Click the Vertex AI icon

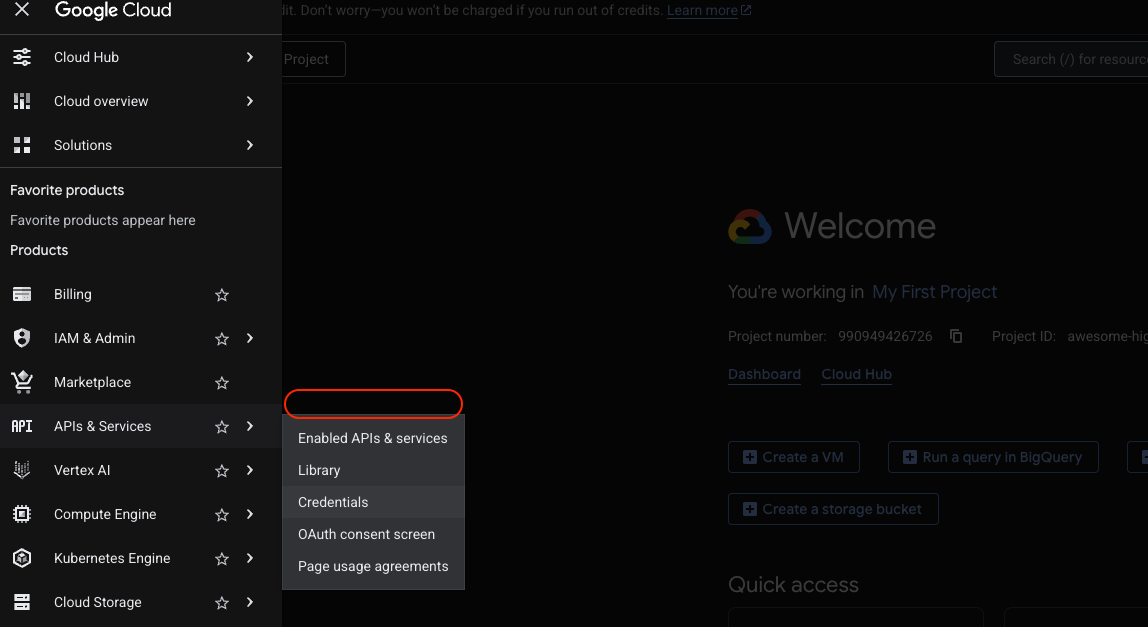tap(22, 470)
